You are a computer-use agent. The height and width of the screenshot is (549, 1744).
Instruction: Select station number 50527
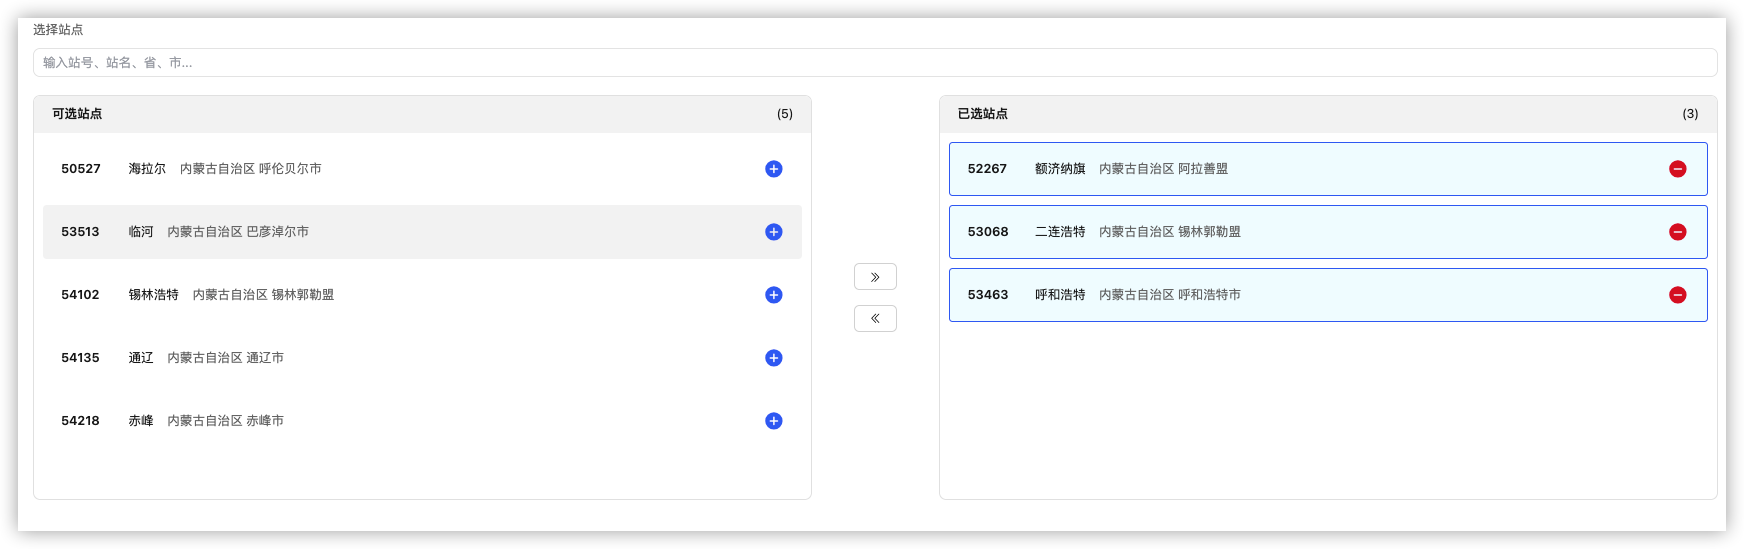(x=81, y=169)
